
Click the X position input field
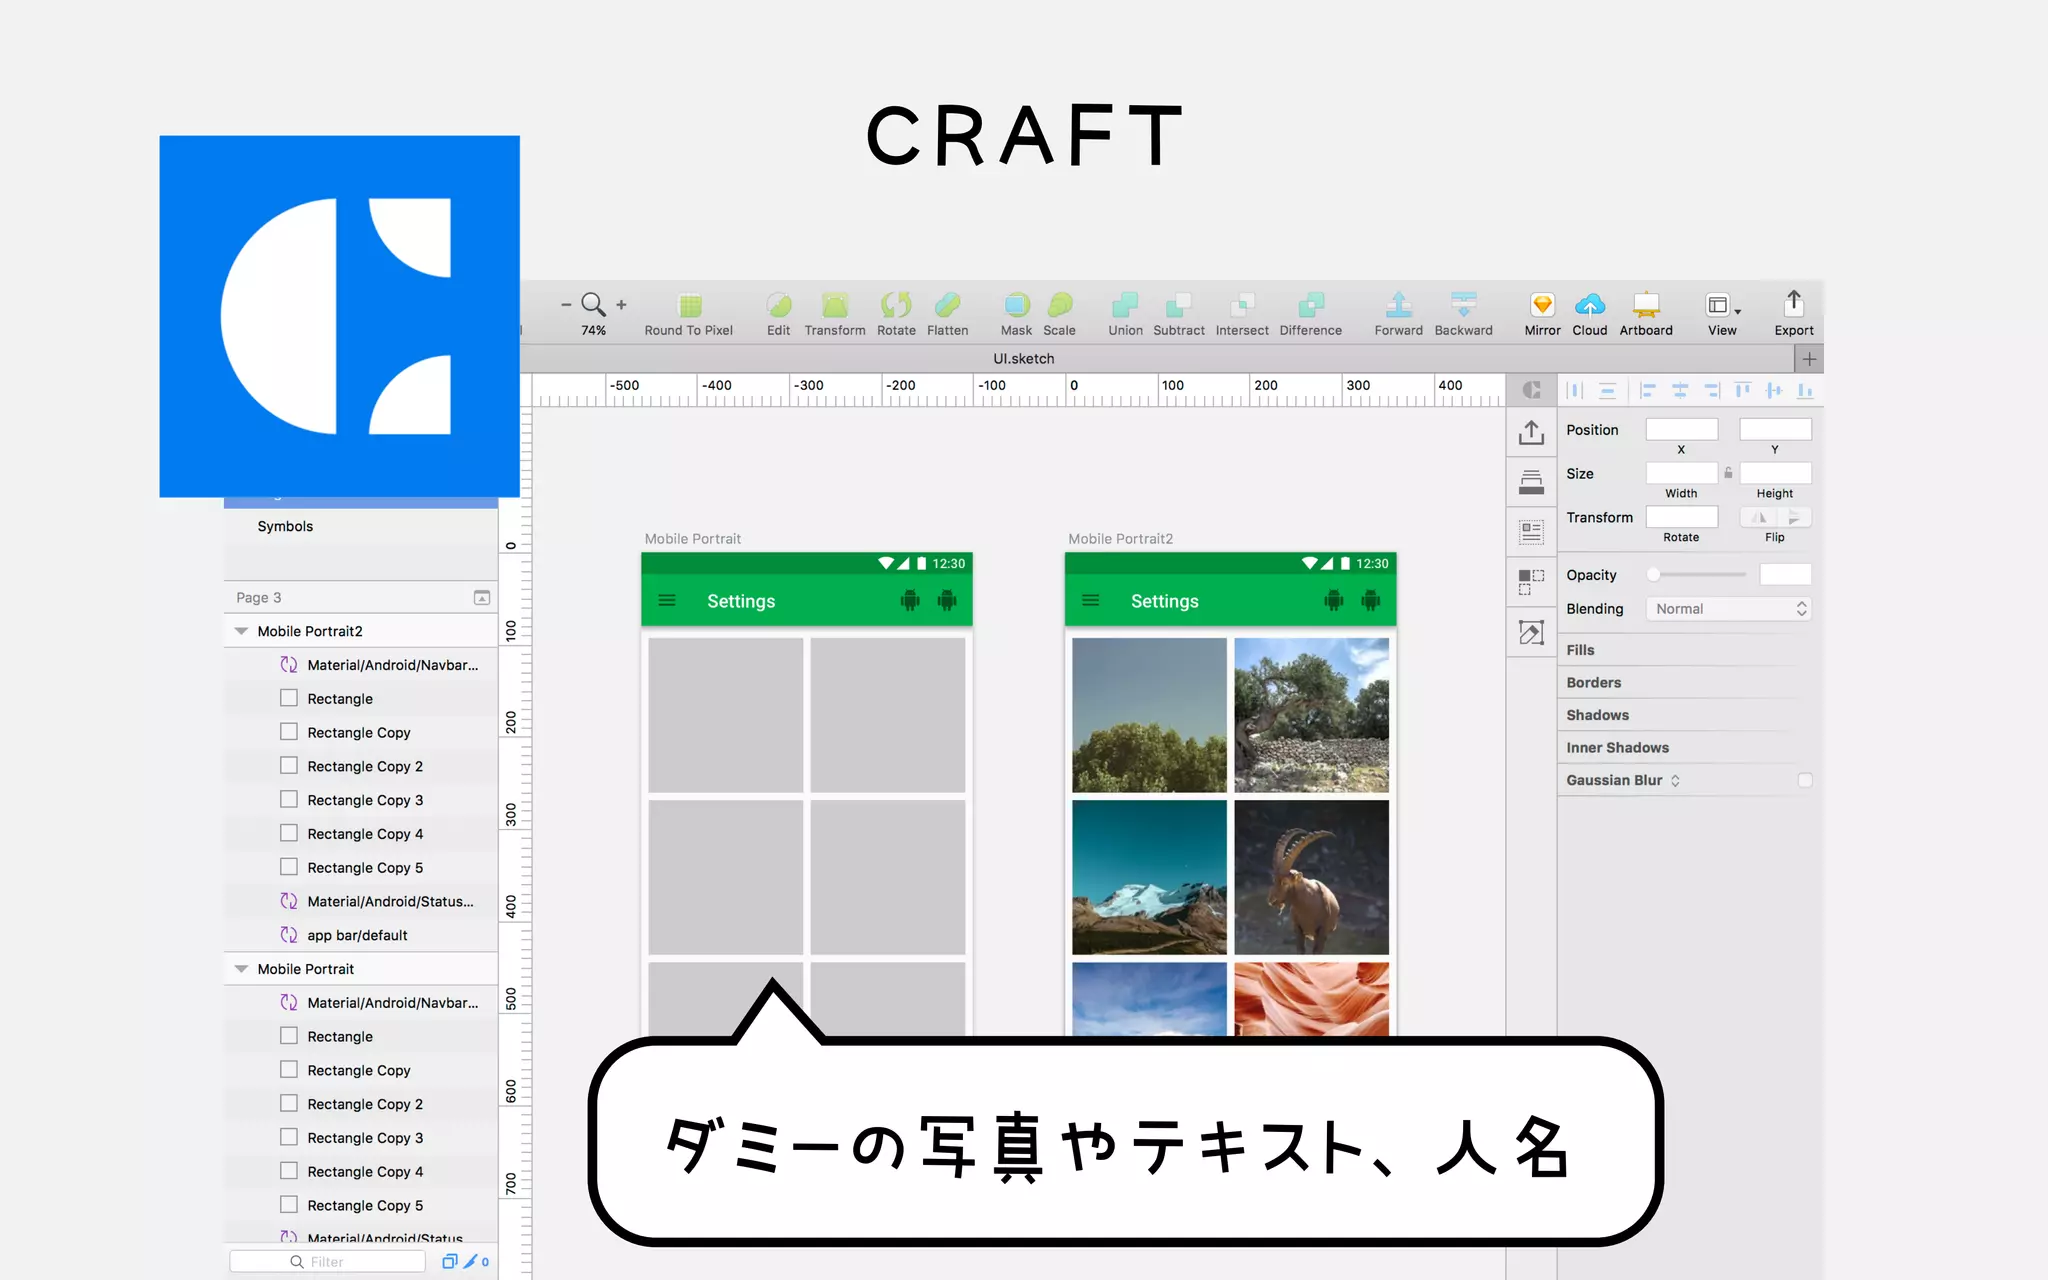click(1682, 430)
